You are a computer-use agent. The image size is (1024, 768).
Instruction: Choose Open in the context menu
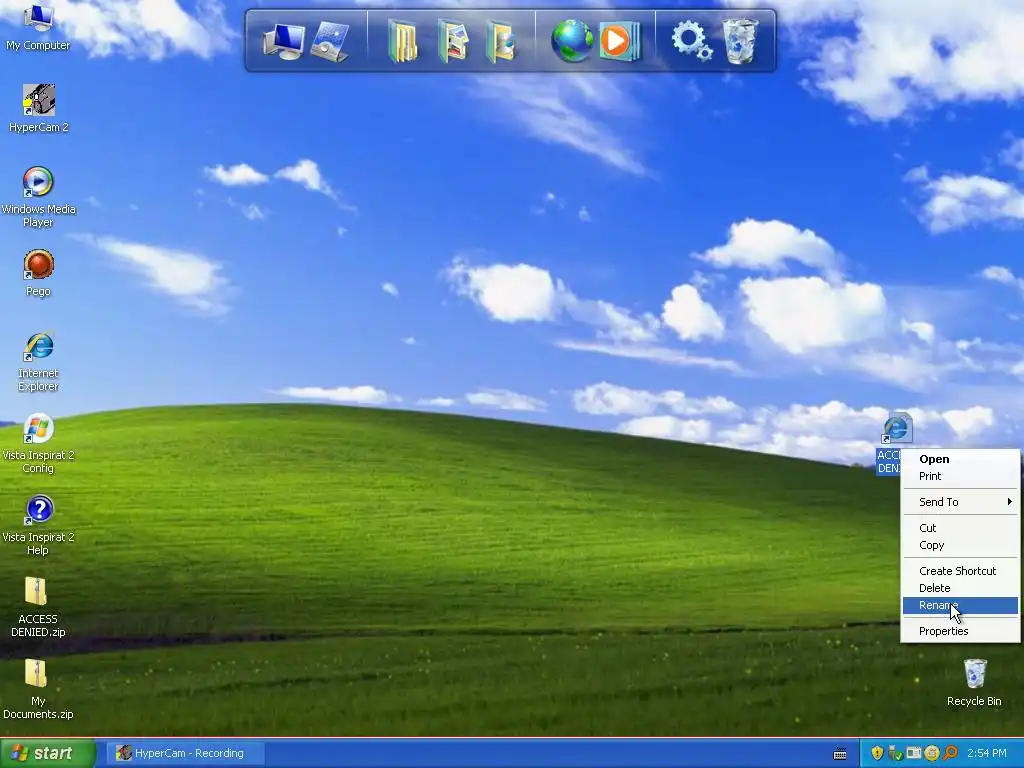(960, 459)
